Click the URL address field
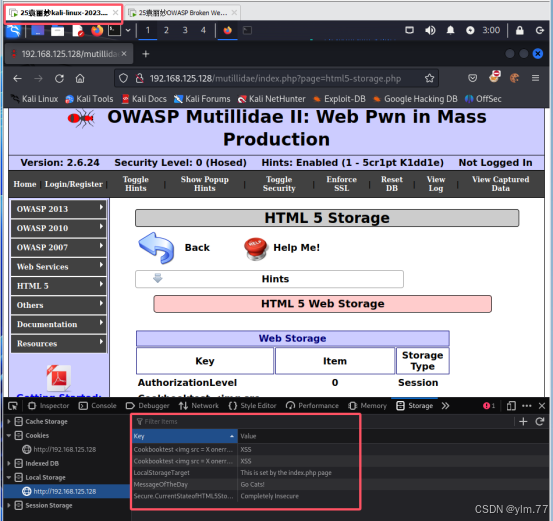The height and width of the screenshot is (521, 553). pos(275,78)
